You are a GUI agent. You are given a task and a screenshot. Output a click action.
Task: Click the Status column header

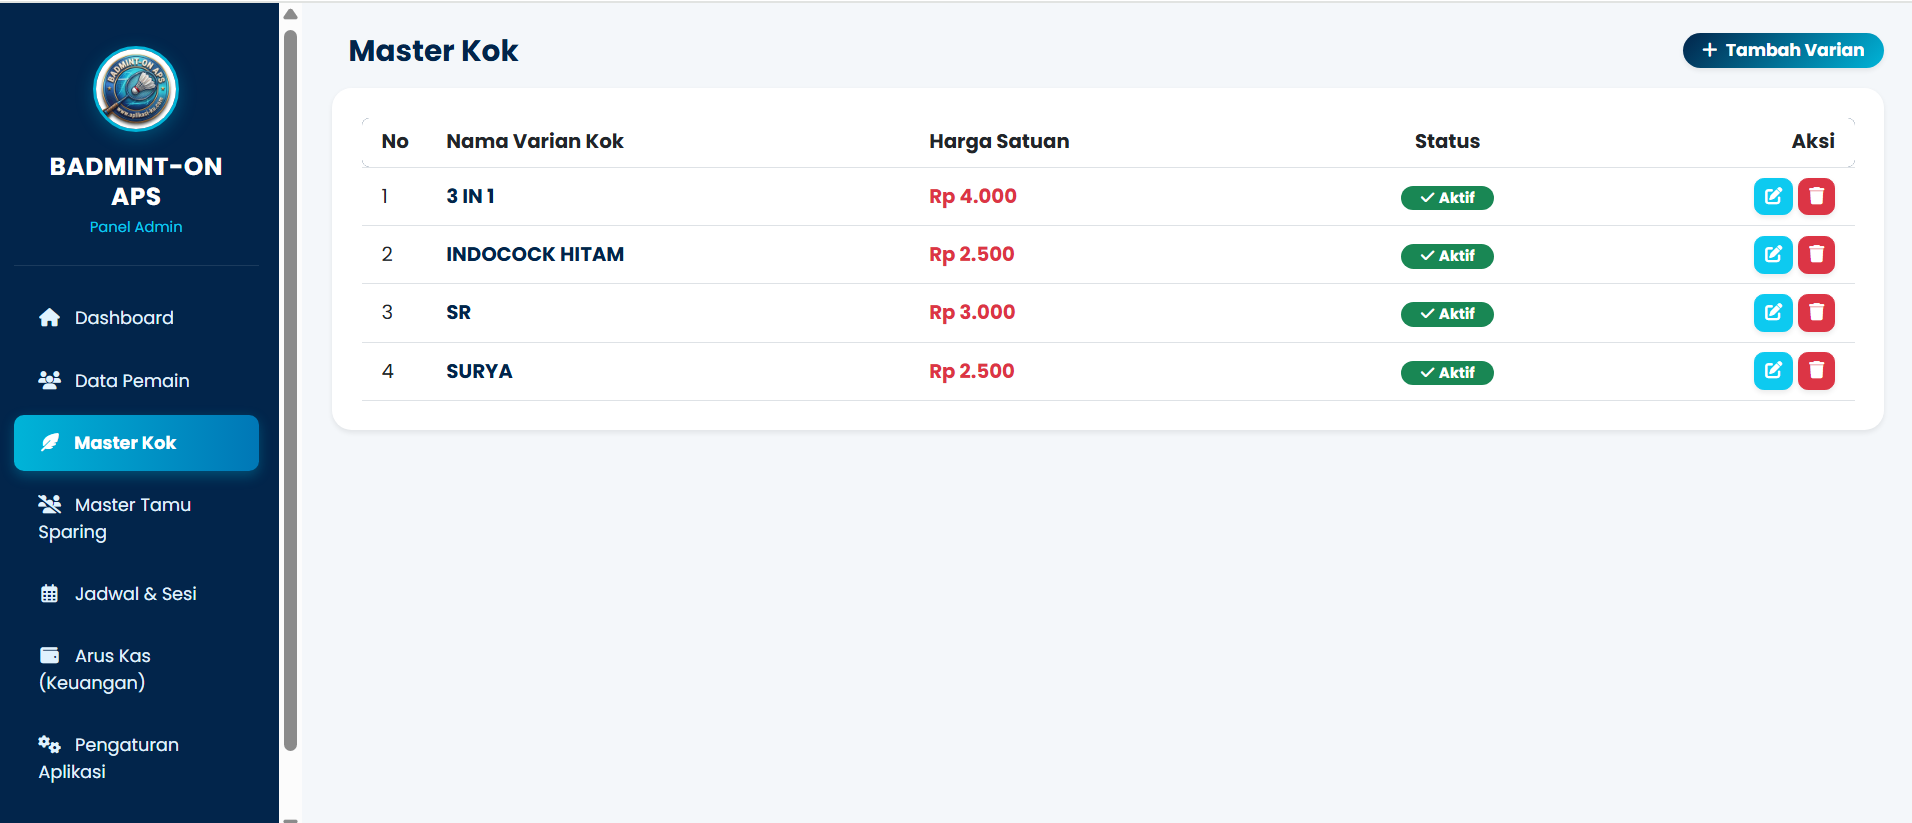point(1447,141)
